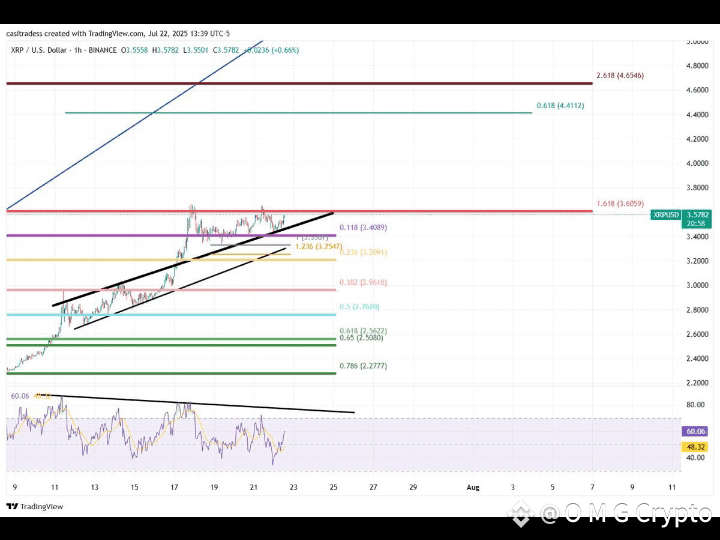Select the 0.618 (2.5622) Fibonacci label

point(363,331)
